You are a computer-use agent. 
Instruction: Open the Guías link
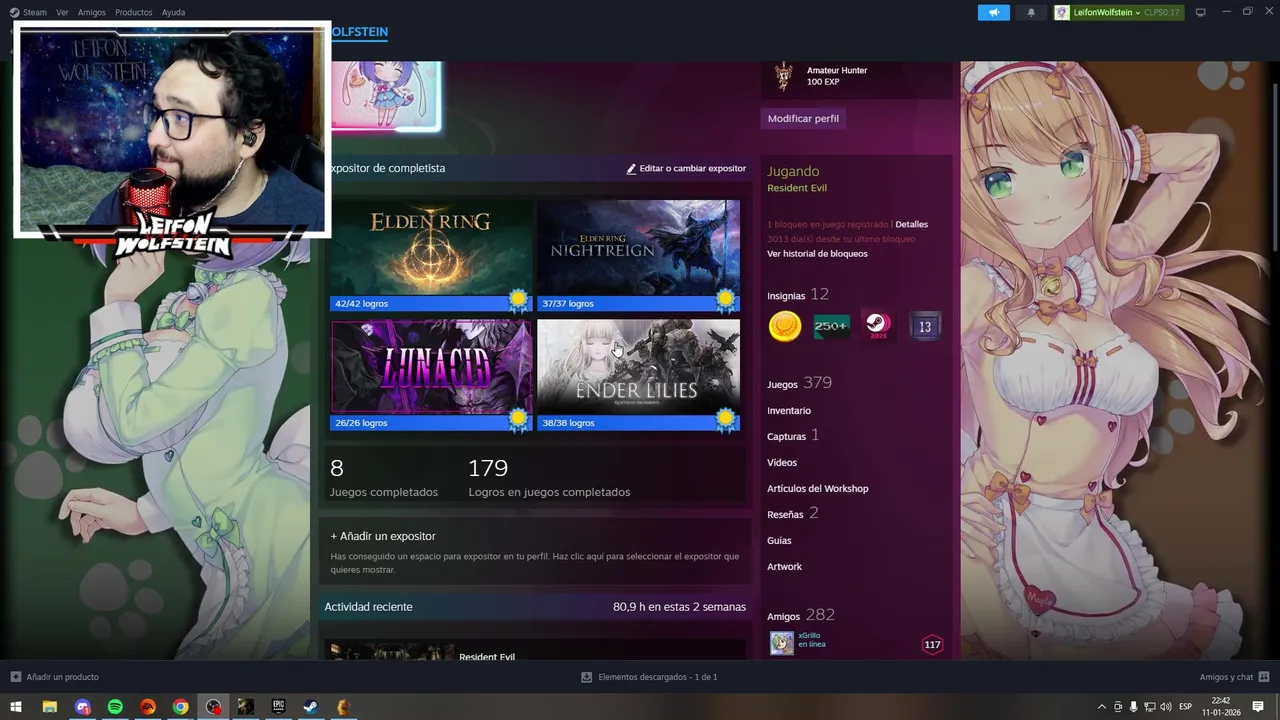779,541
